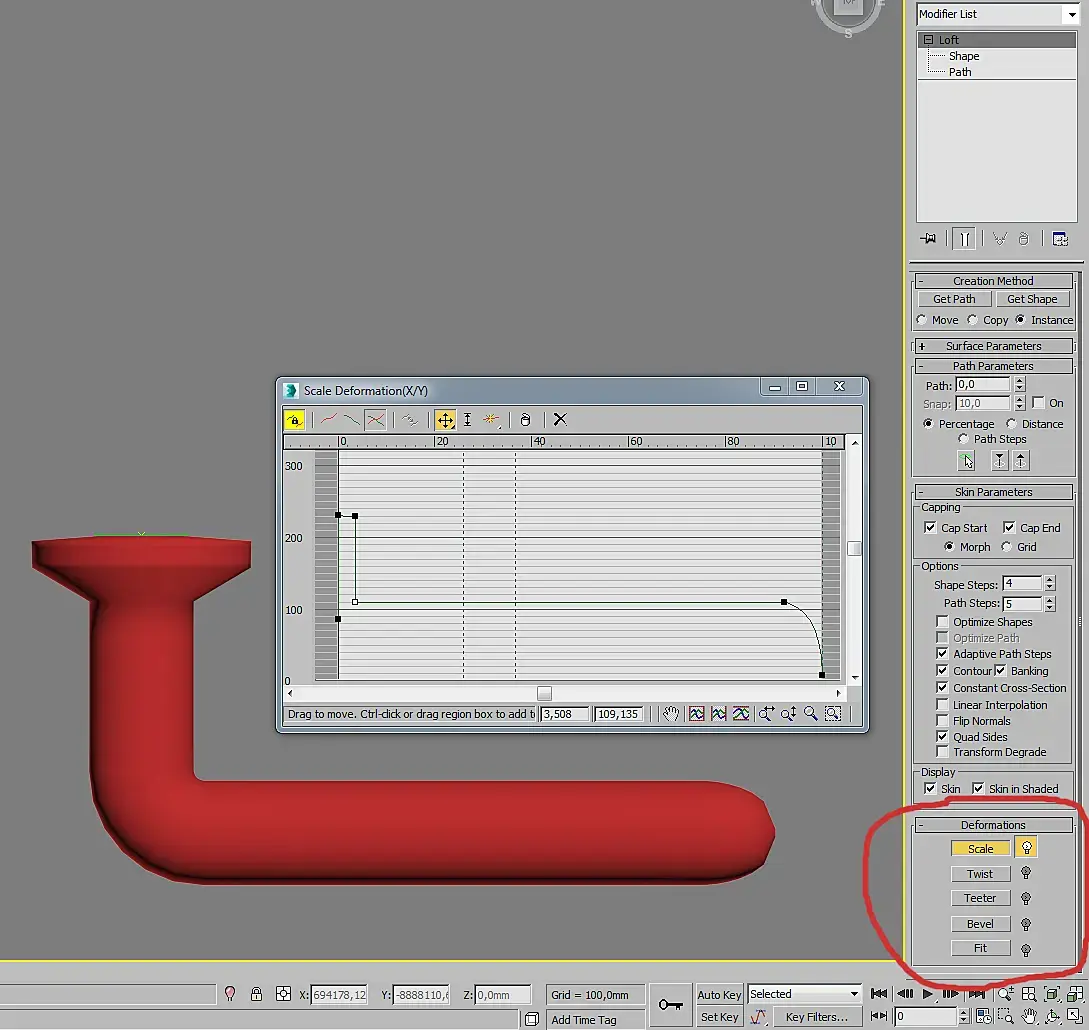This screenshot has width=1089, height=1030.
Task: Click Zoom Horizontal Extents in deformation window
Action: tap(719, 714)
